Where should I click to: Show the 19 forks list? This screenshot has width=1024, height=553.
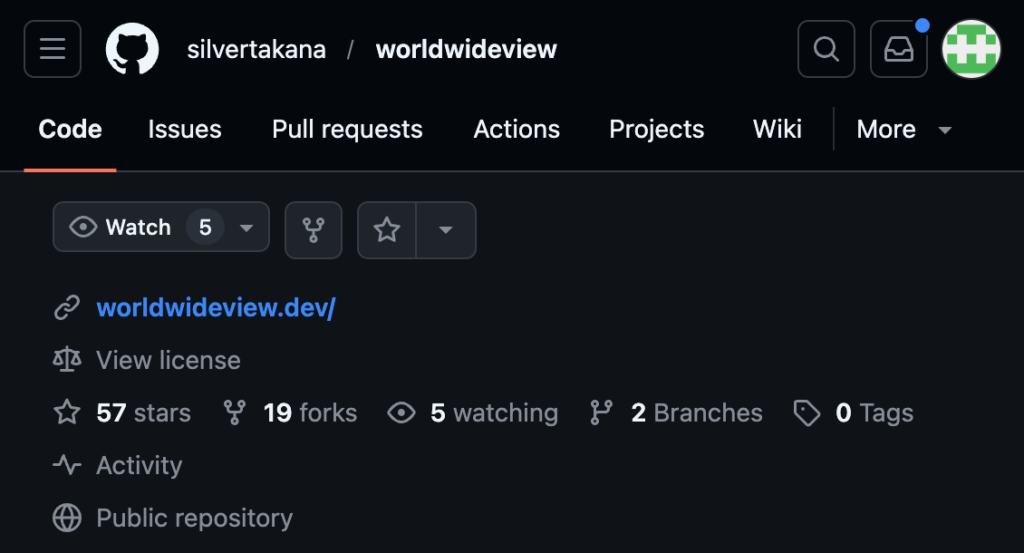coord(309,413)
